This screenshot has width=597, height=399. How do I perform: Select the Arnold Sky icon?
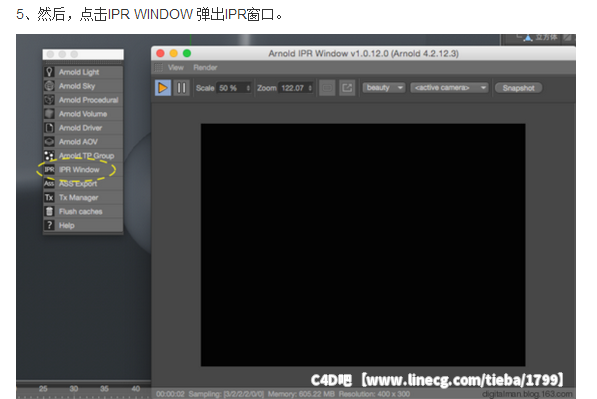point(49,86)
